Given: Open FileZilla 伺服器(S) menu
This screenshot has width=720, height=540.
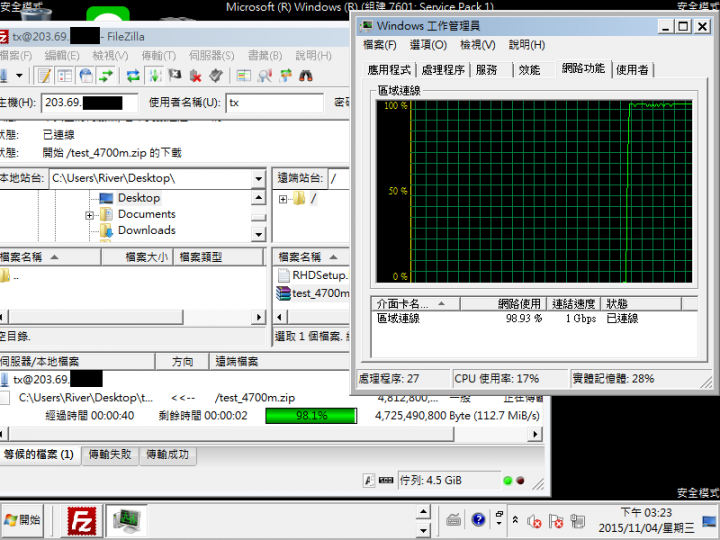Looking at the screenshot, I should [212, 56].
